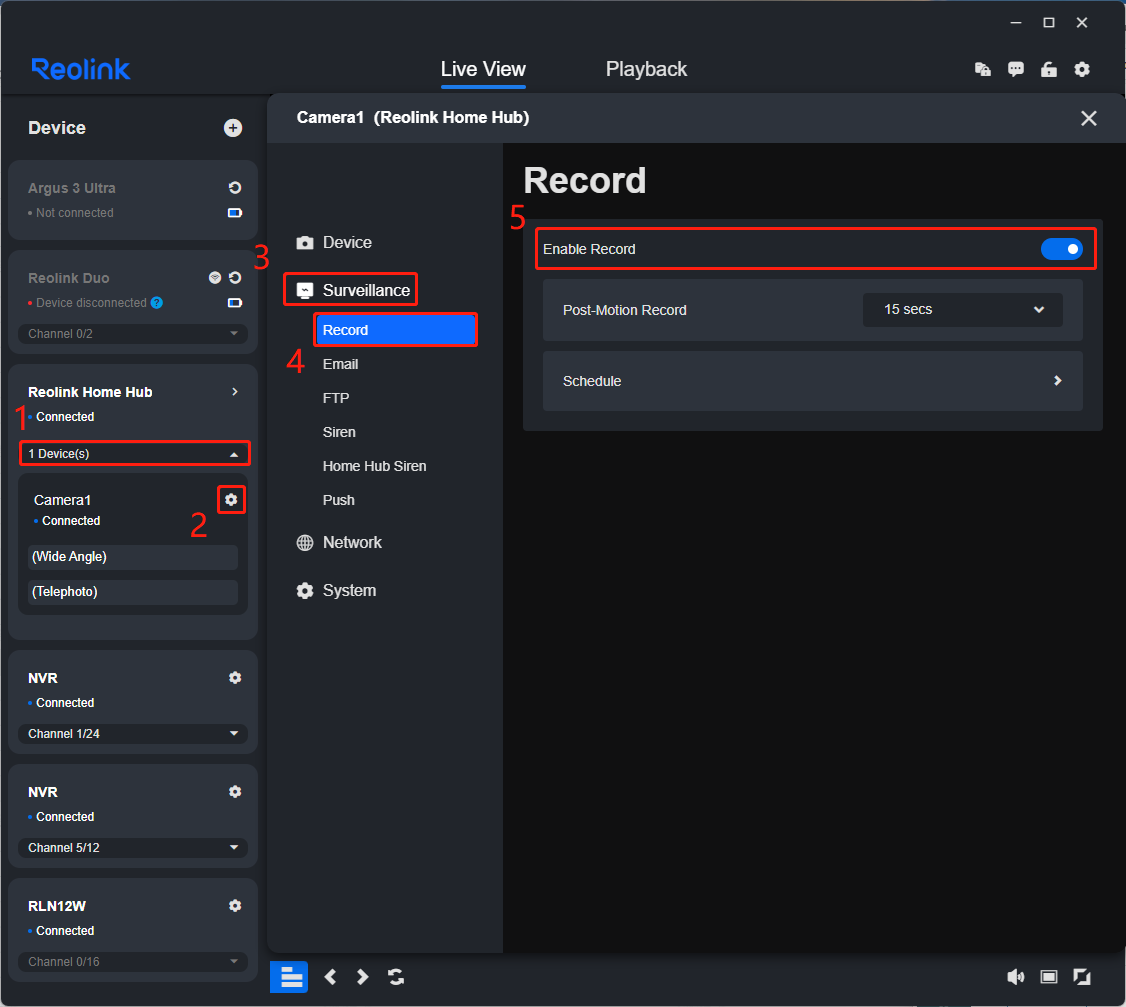Switch to the Playback tab

646,69
